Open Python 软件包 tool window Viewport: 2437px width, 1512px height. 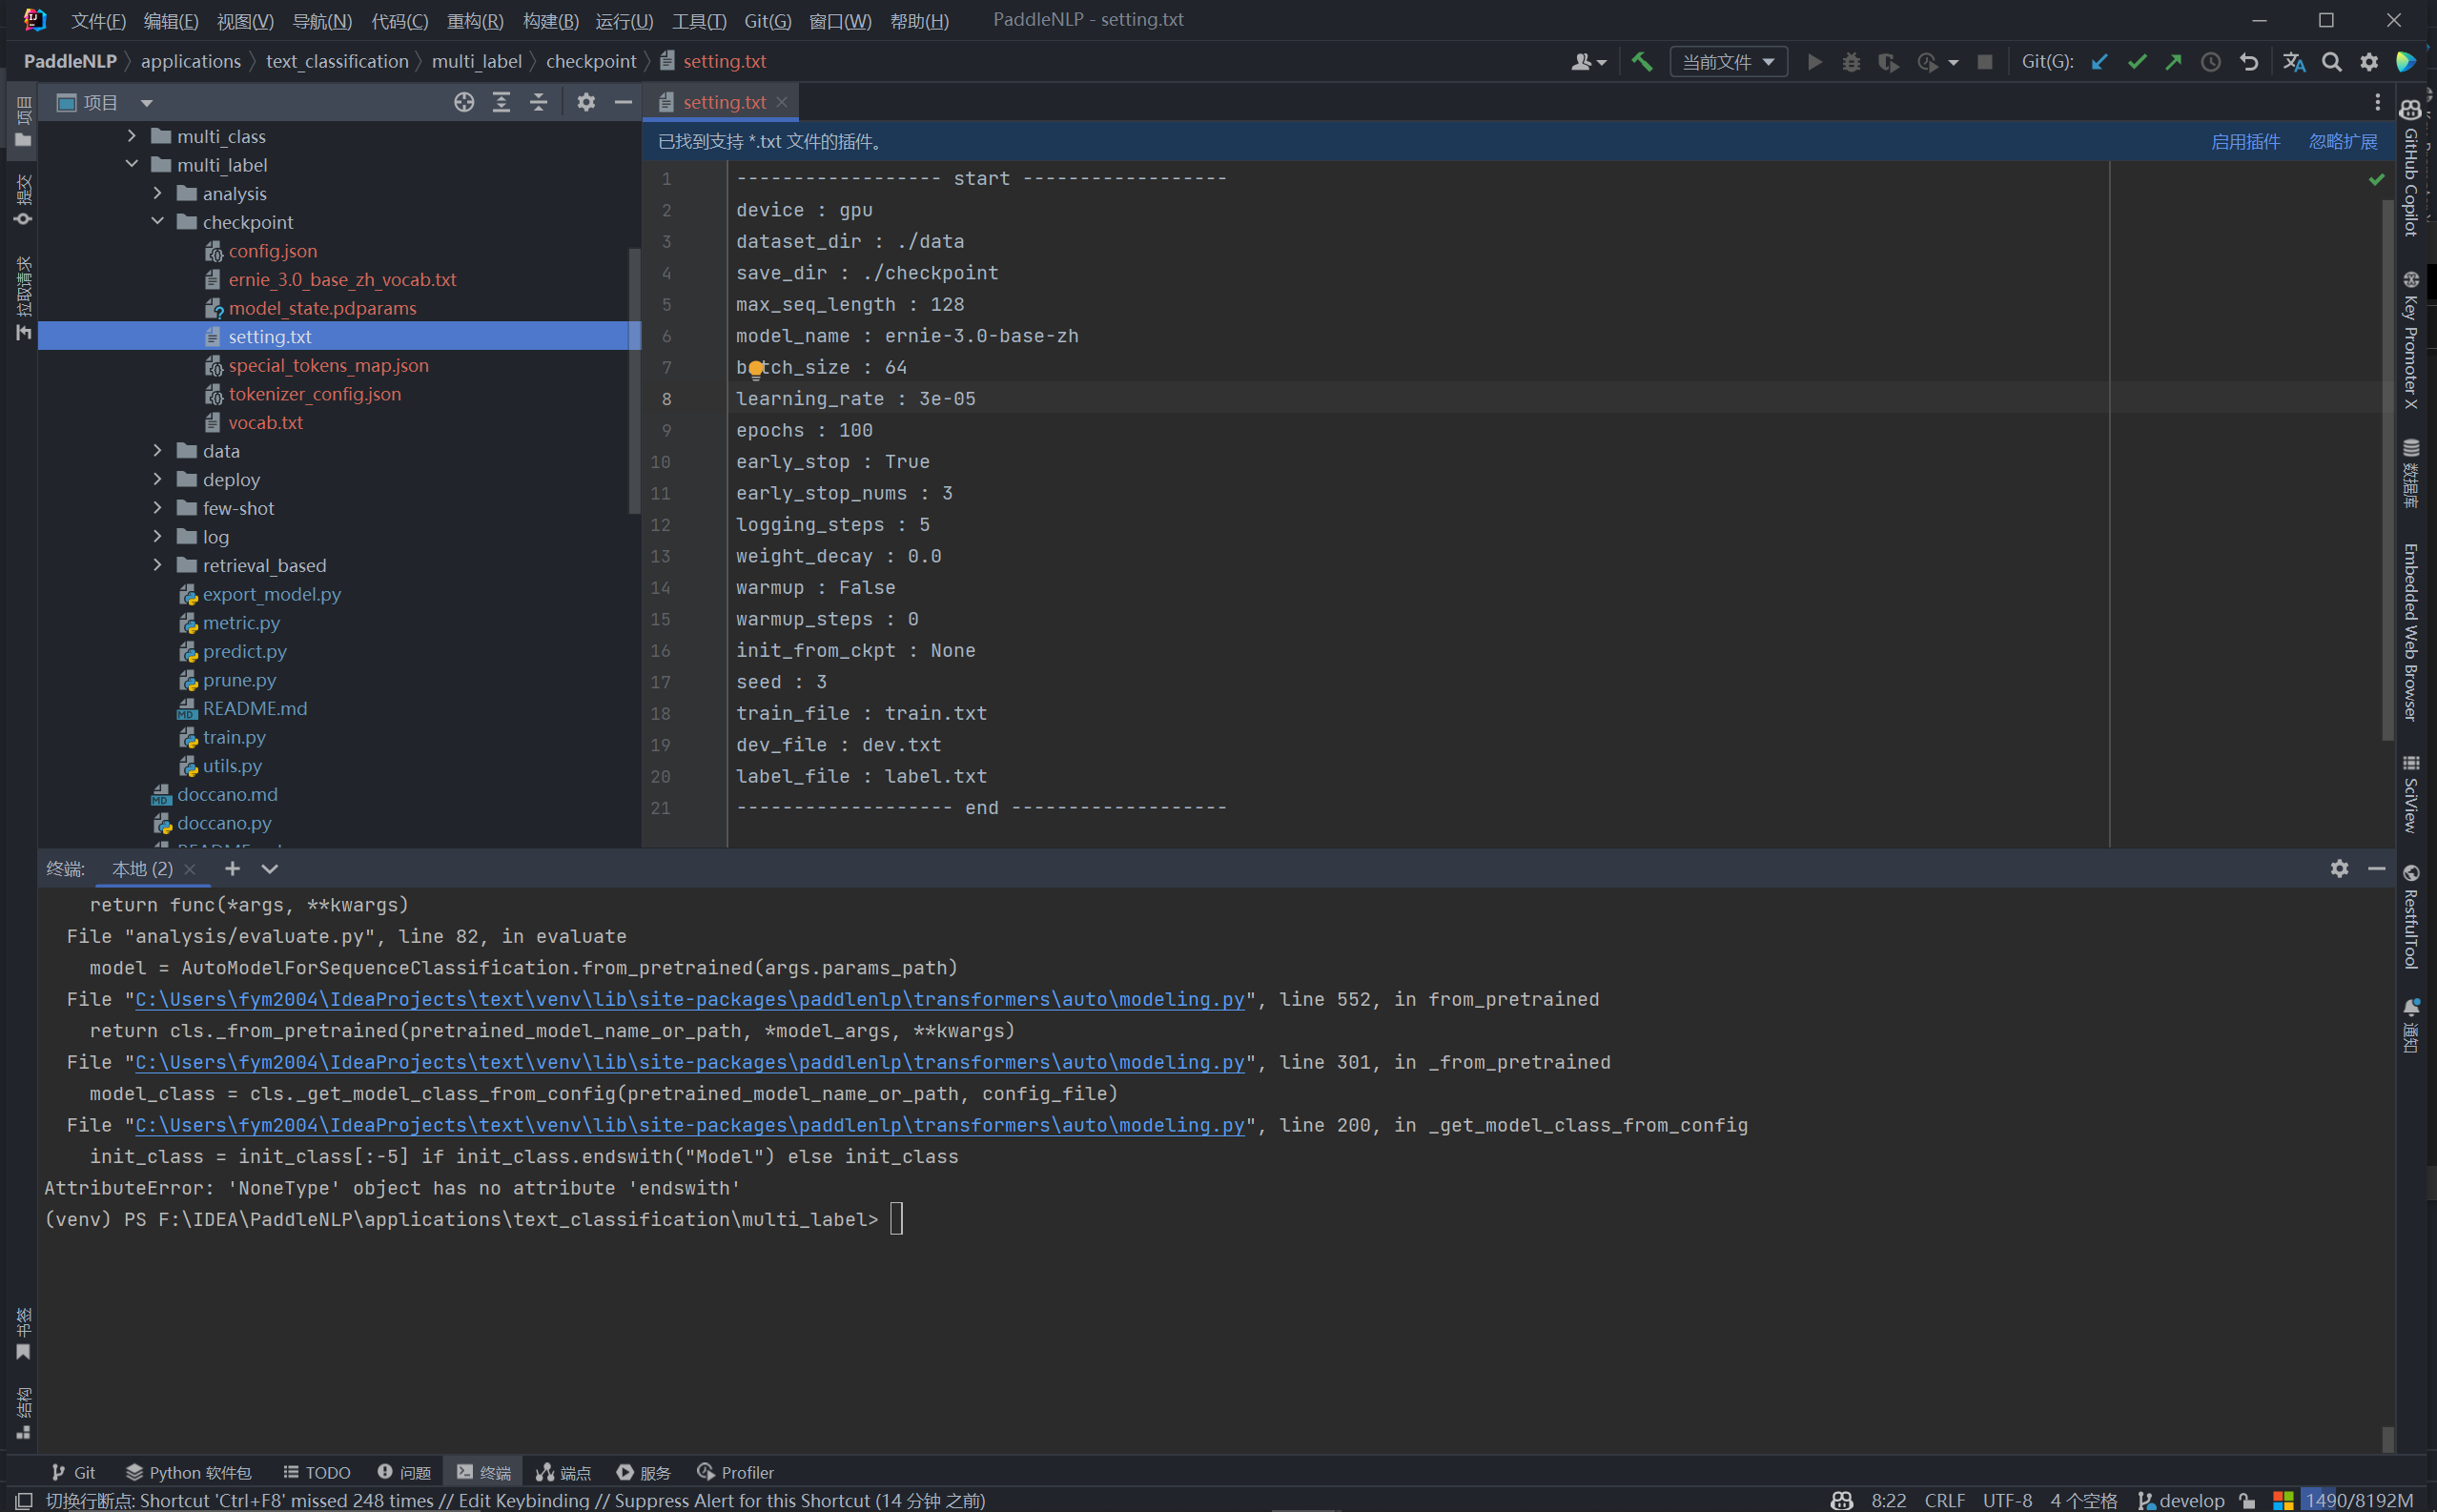point(189,1471)
